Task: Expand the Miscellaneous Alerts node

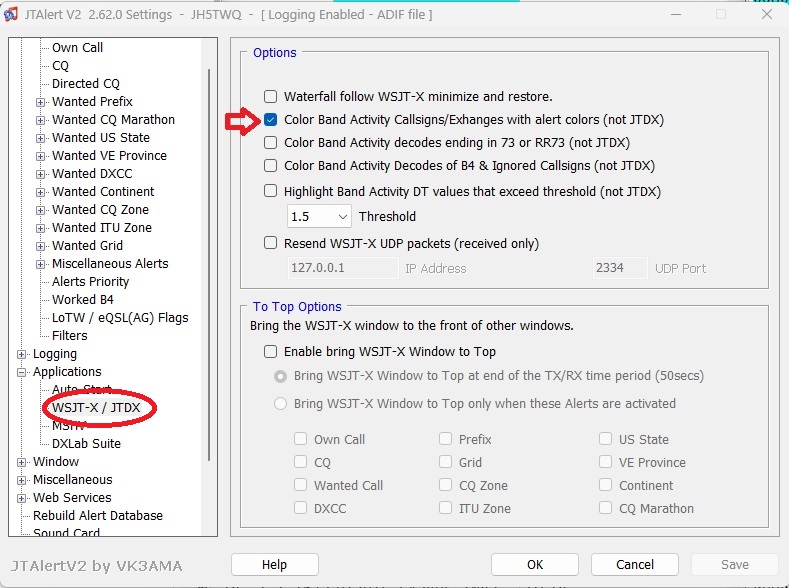Action: (x=40, y=264)
